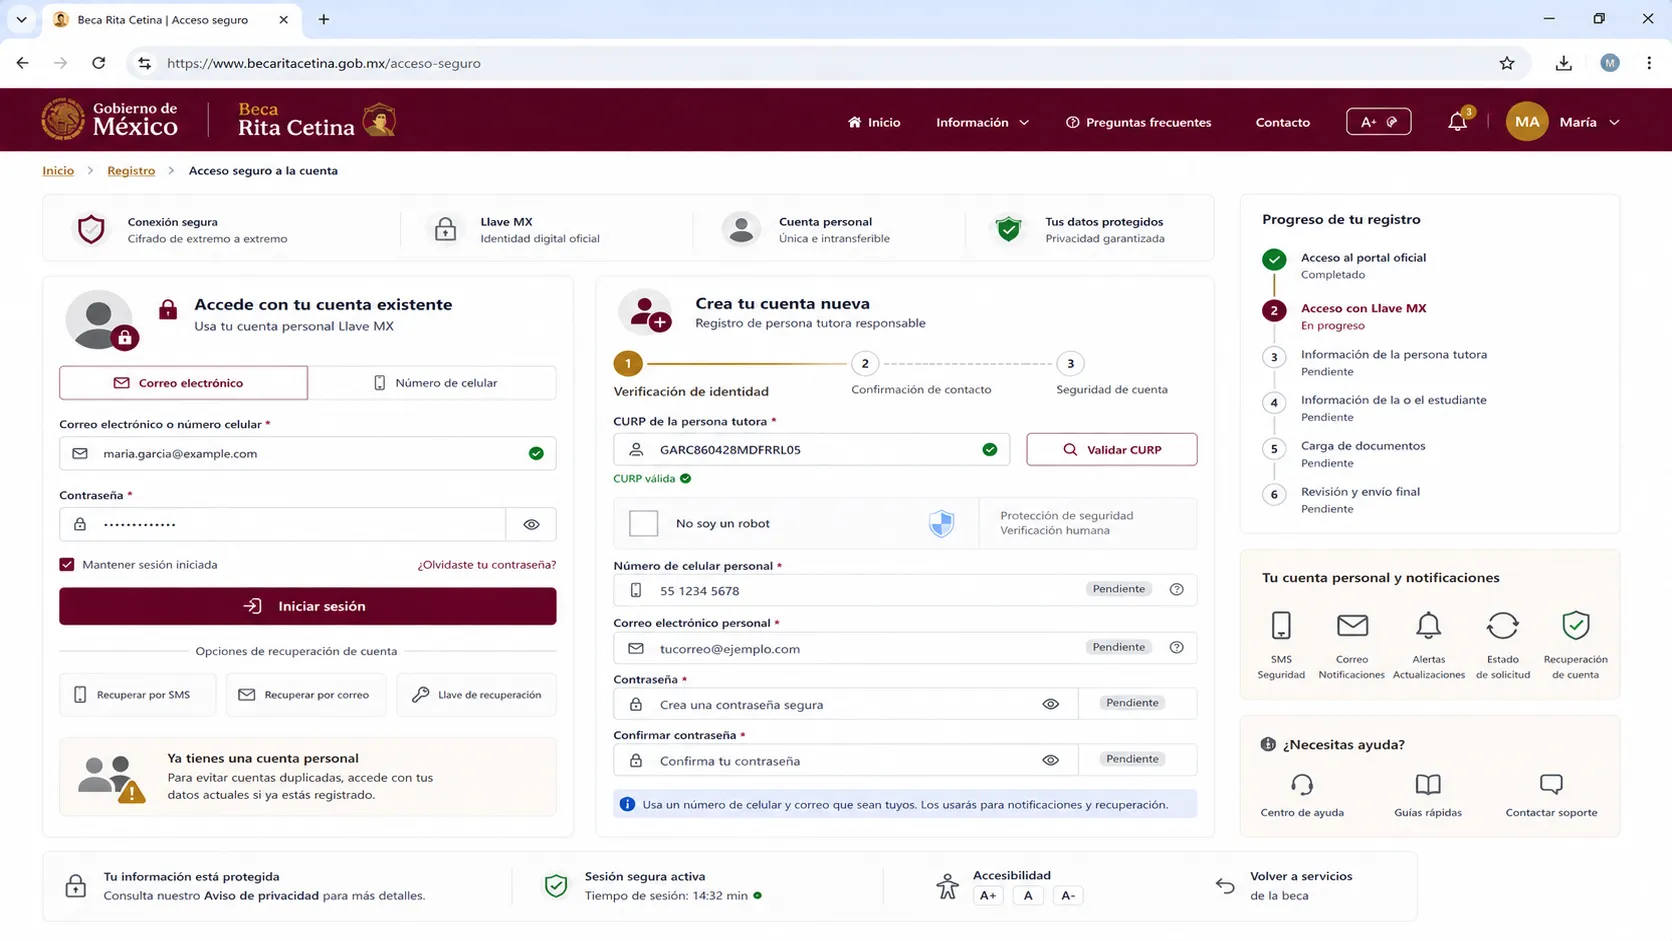This screenshot has height=941, width=1672.
Task: Click the Inicio breadcrumb link
Action: 58,170
